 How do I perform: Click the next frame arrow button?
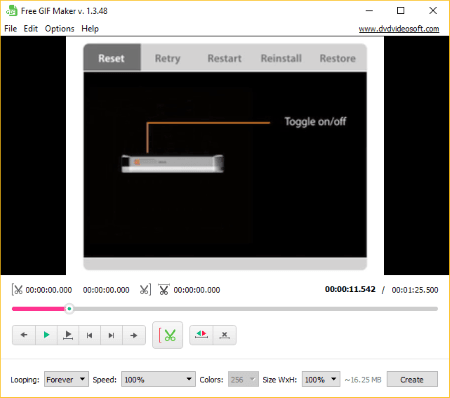coord(134,335)
